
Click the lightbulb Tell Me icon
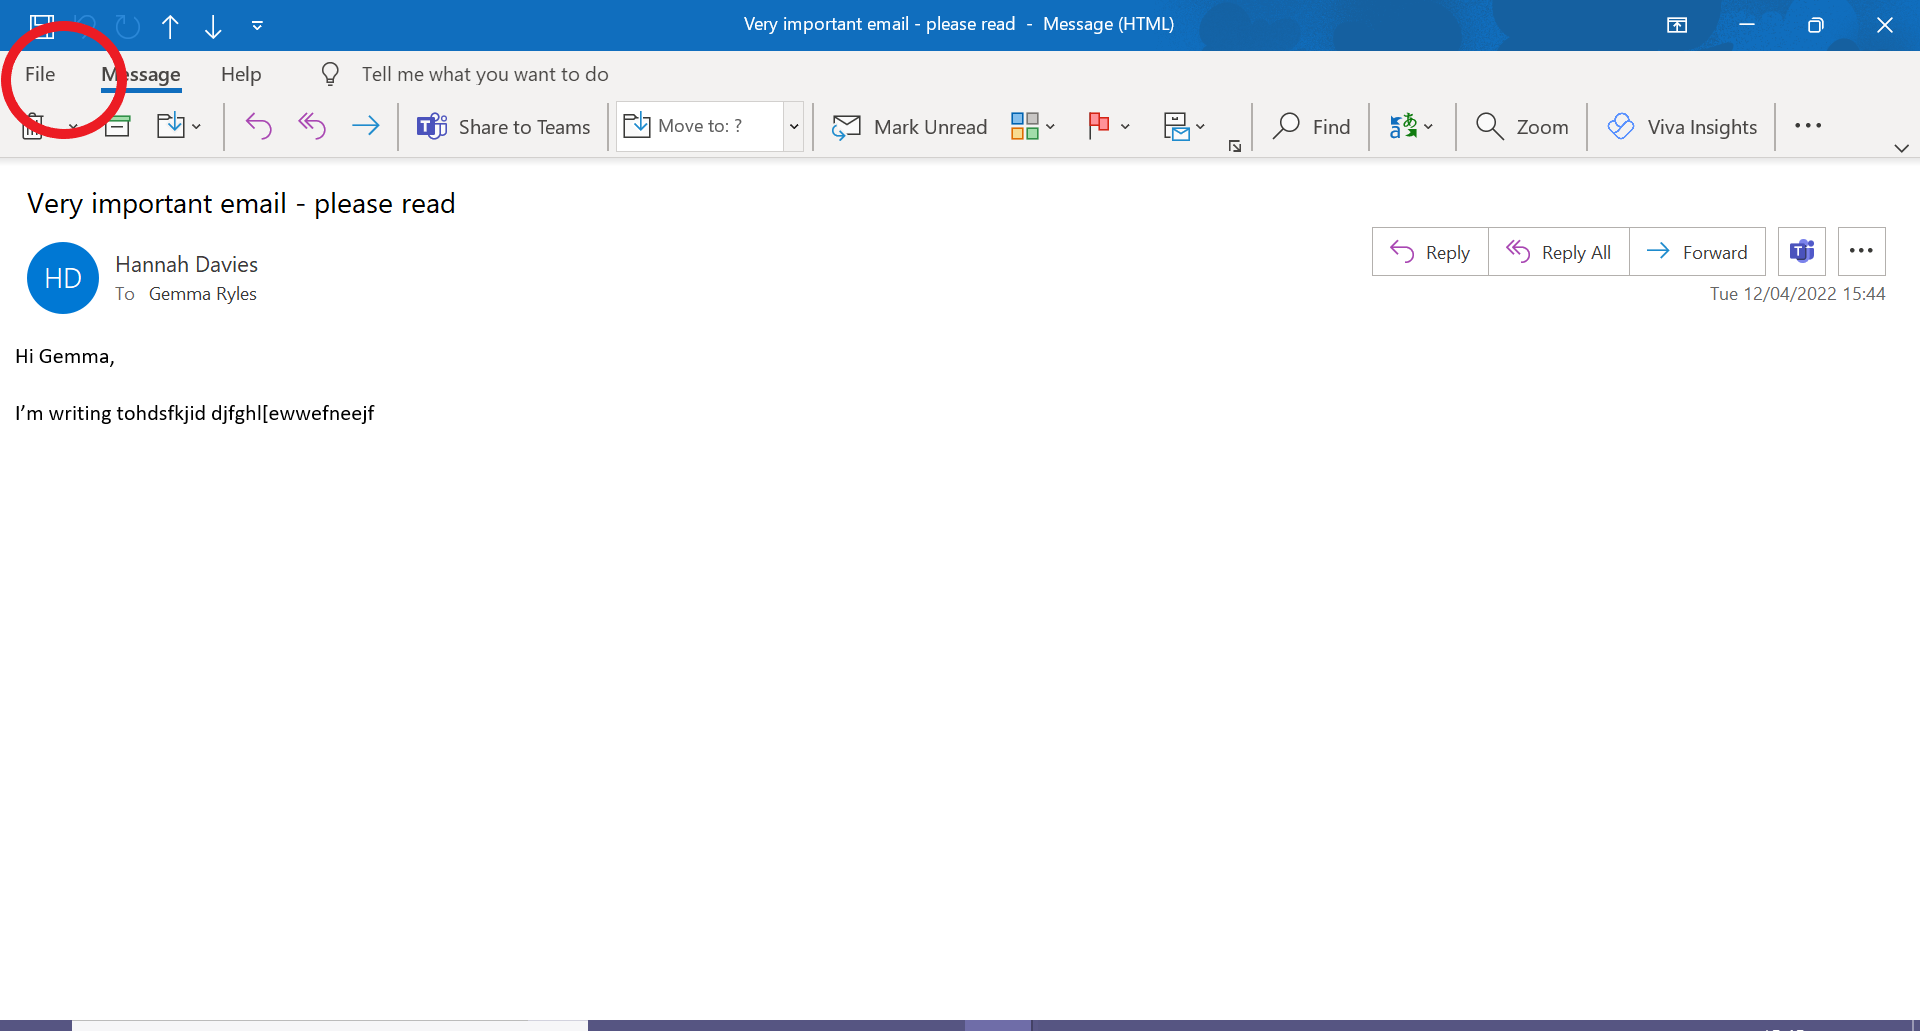click(330, 74)
